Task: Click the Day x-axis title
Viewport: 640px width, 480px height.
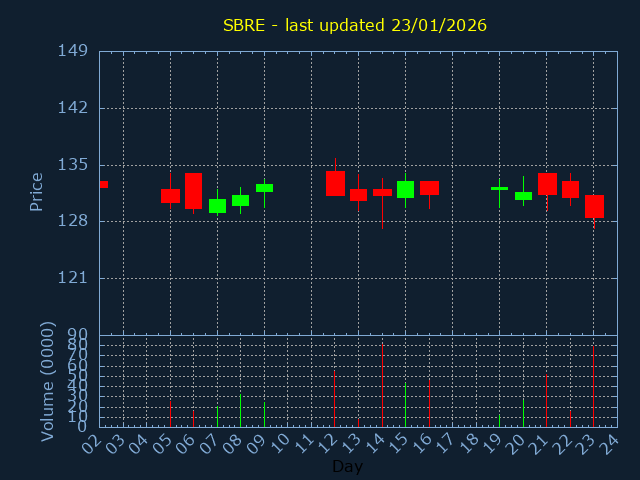Action: tap(347, 466)
